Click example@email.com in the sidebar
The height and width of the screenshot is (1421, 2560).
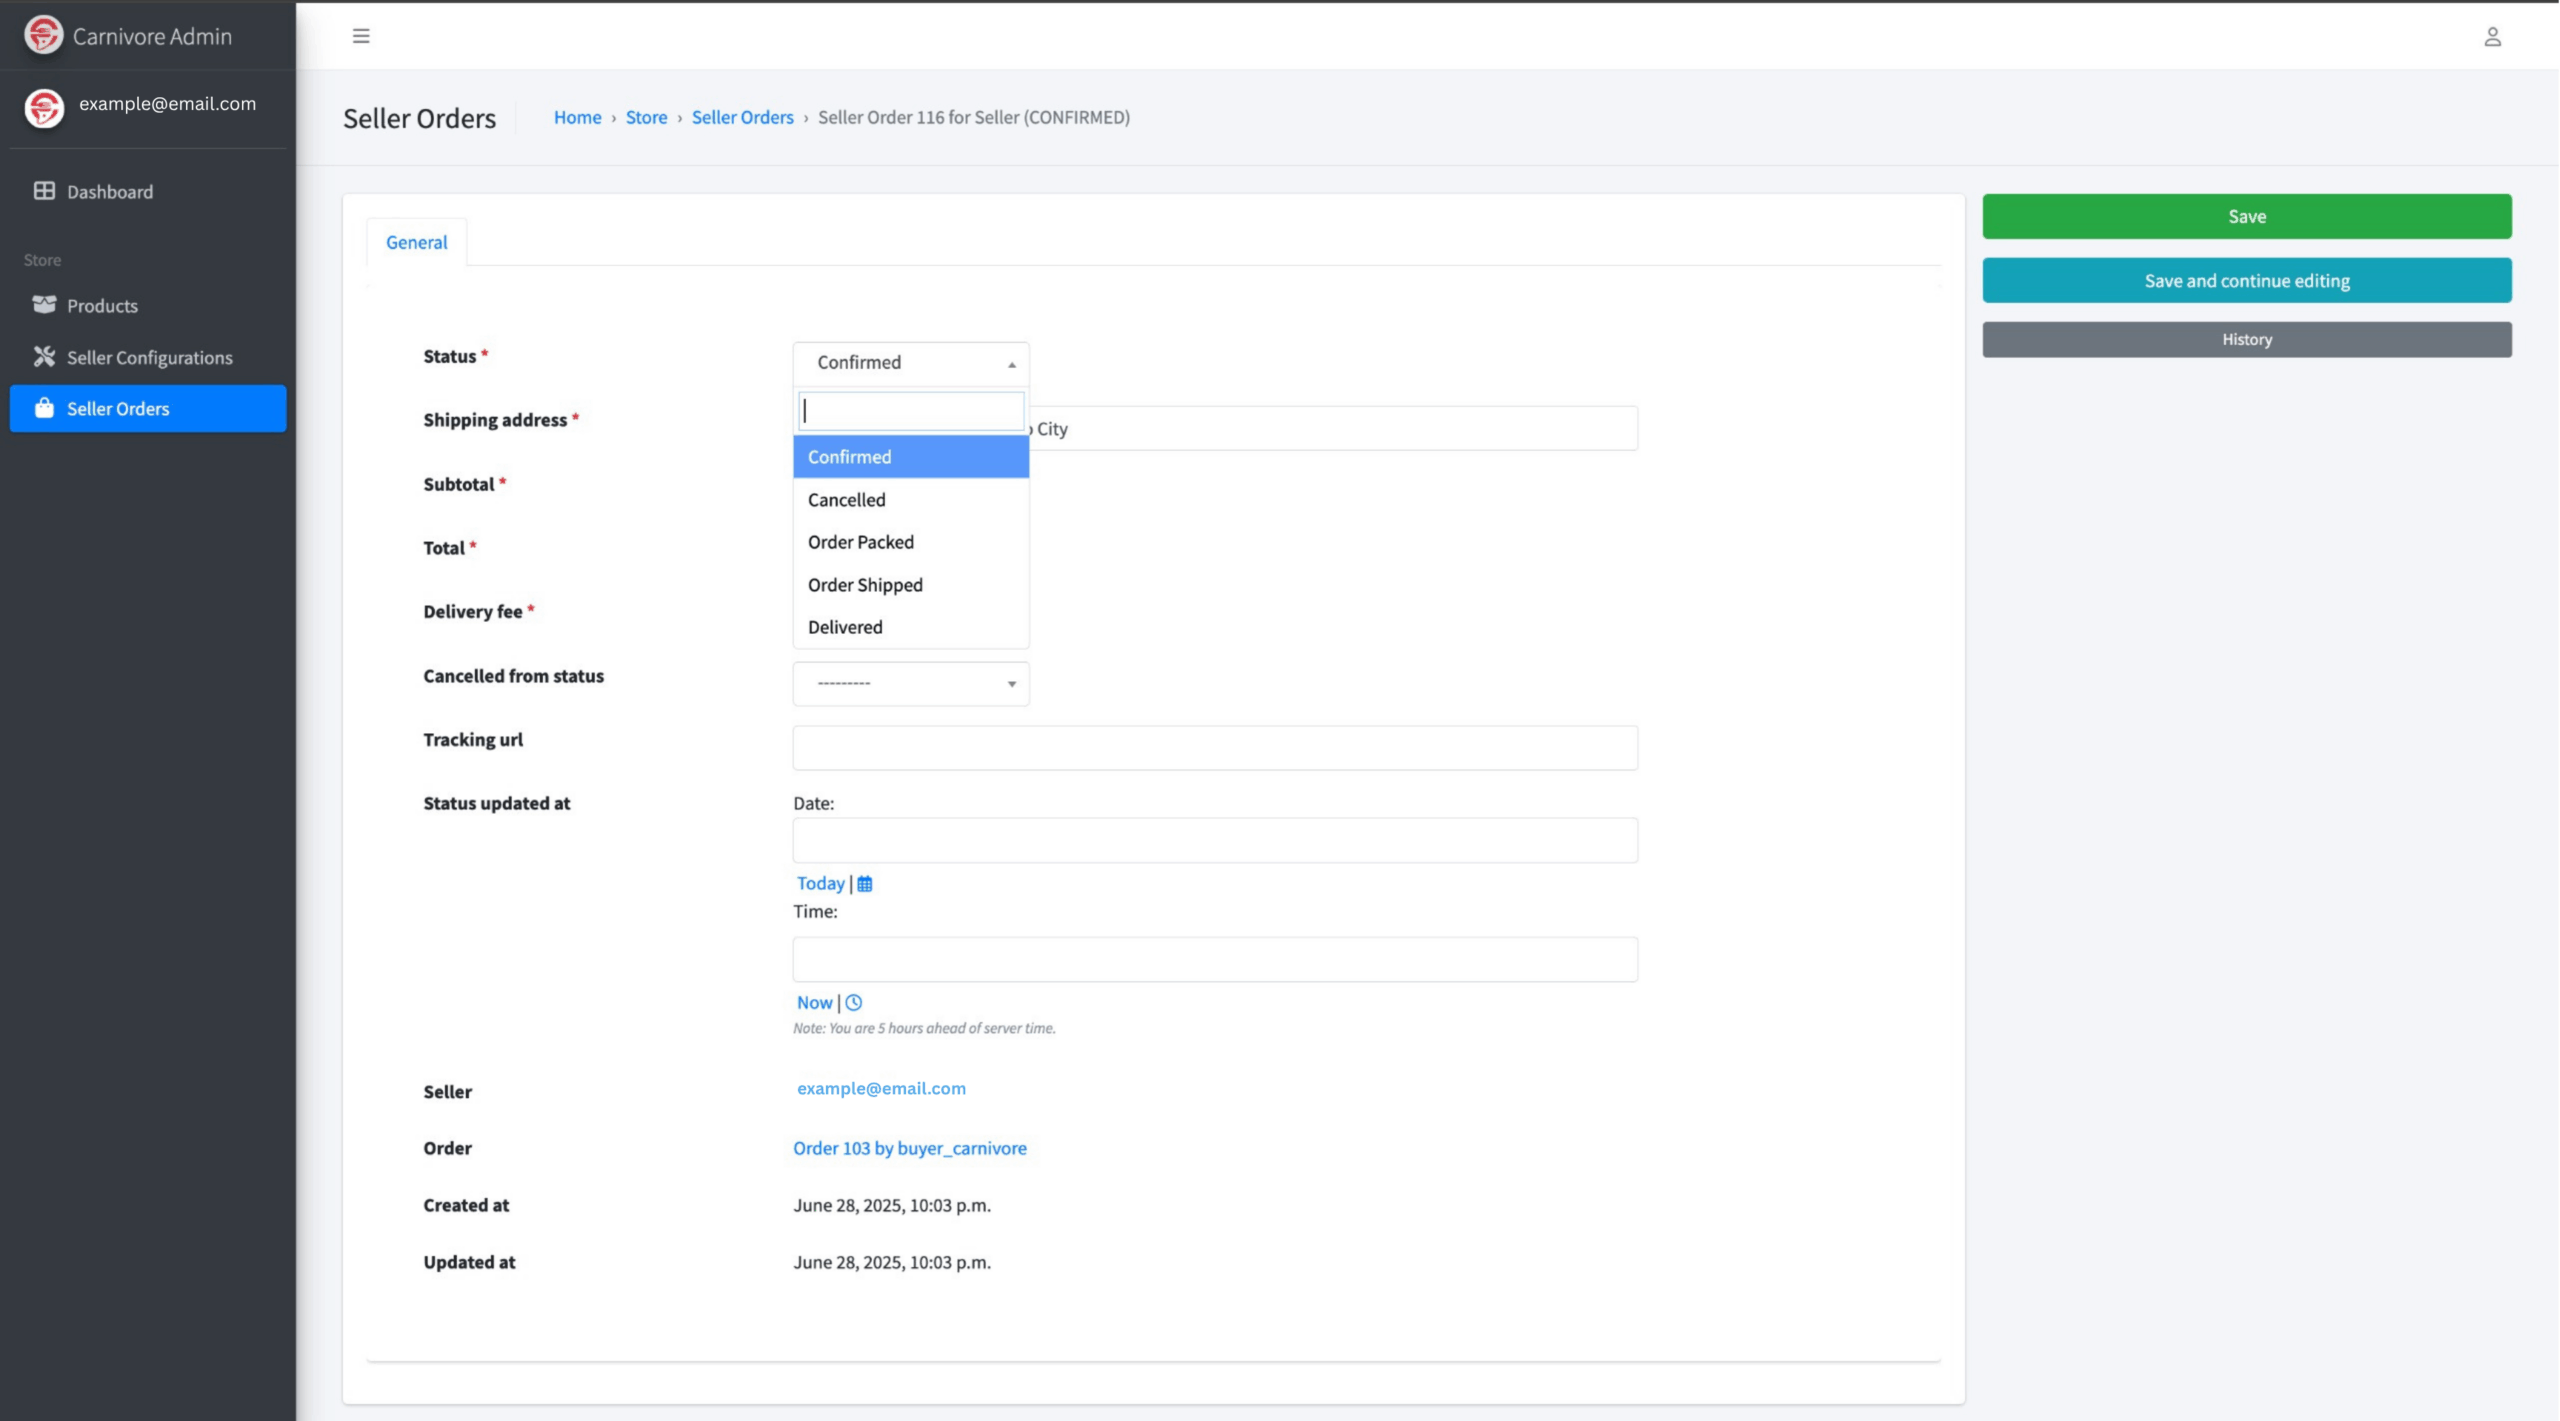tap(167, 103)
